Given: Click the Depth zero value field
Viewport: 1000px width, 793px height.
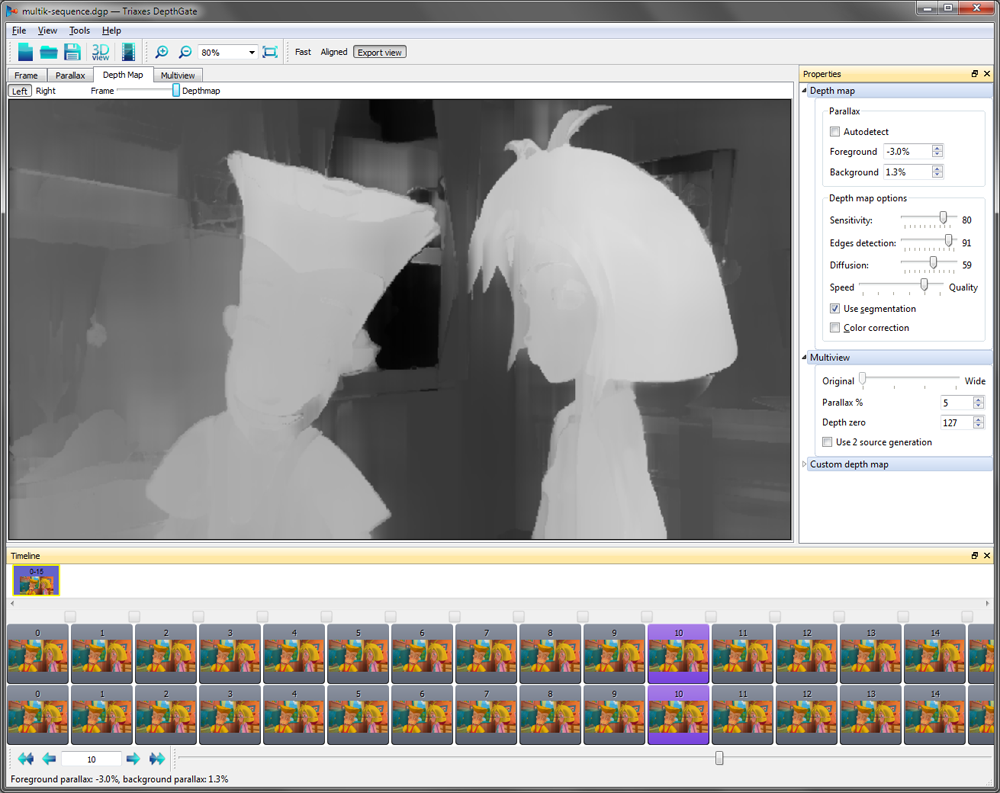Looking at the screenshot, I should coord(957,422).
